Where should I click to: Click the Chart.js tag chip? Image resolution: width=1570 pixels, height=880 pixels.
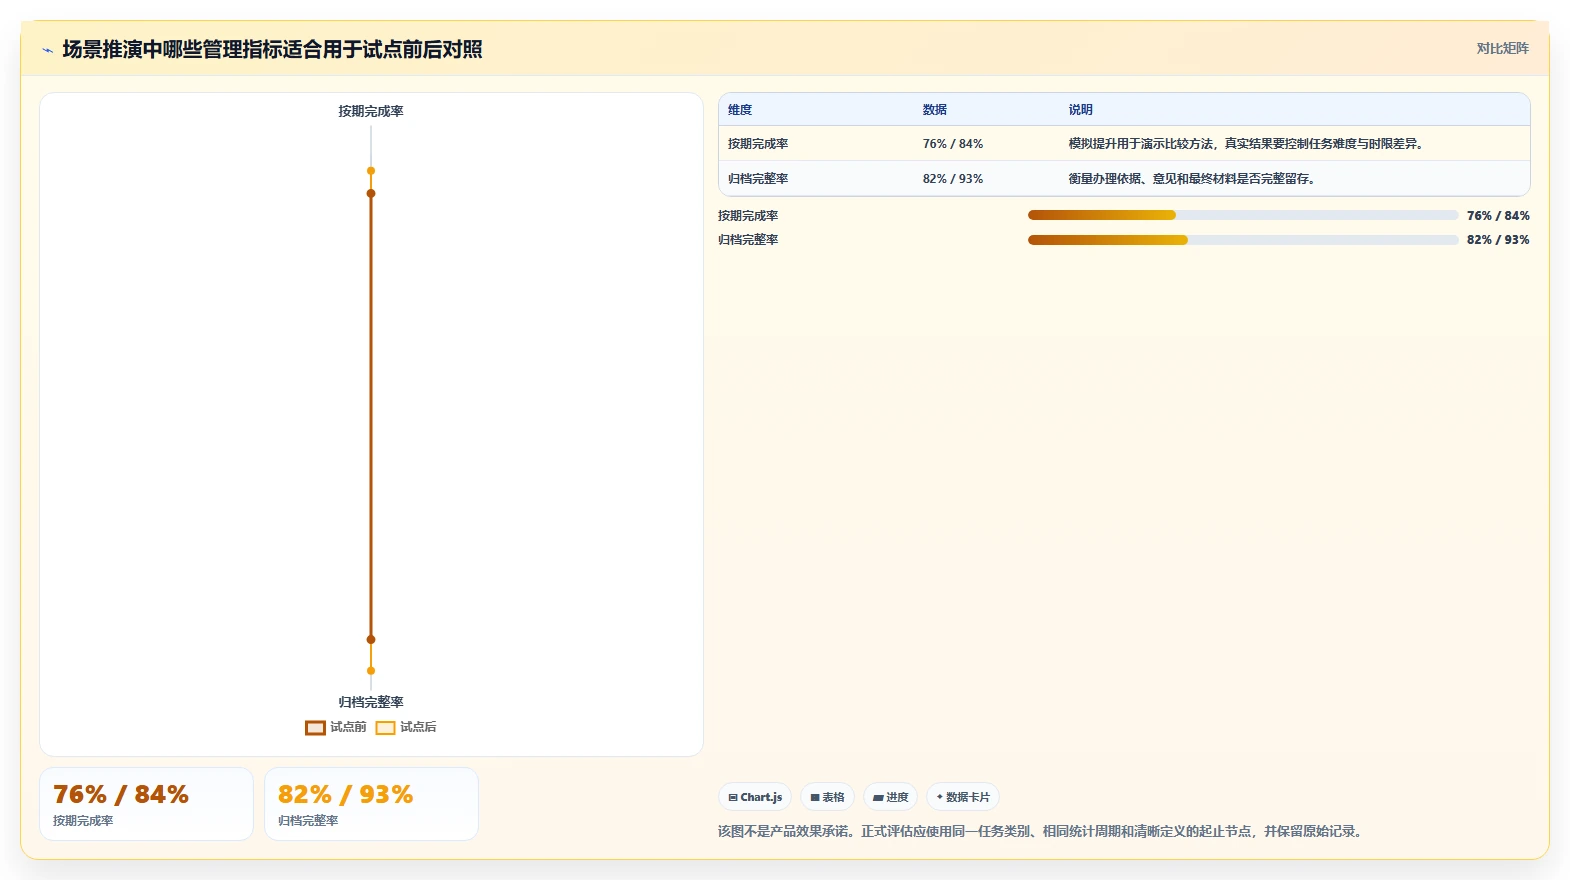[755, 797]
